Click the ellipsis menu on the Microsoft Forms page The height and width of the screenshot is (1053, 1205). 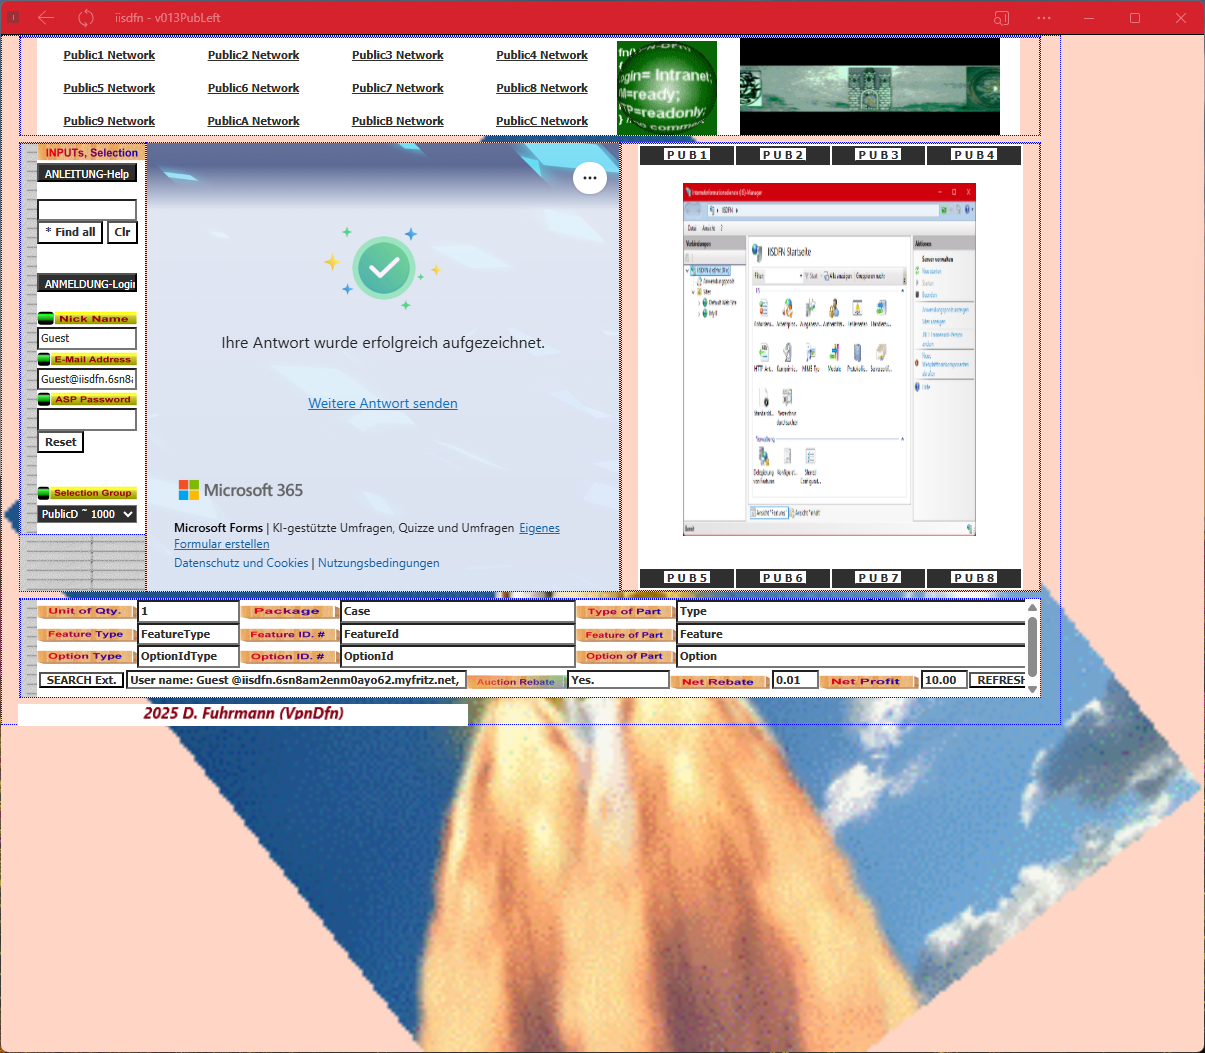click(590, 177)
